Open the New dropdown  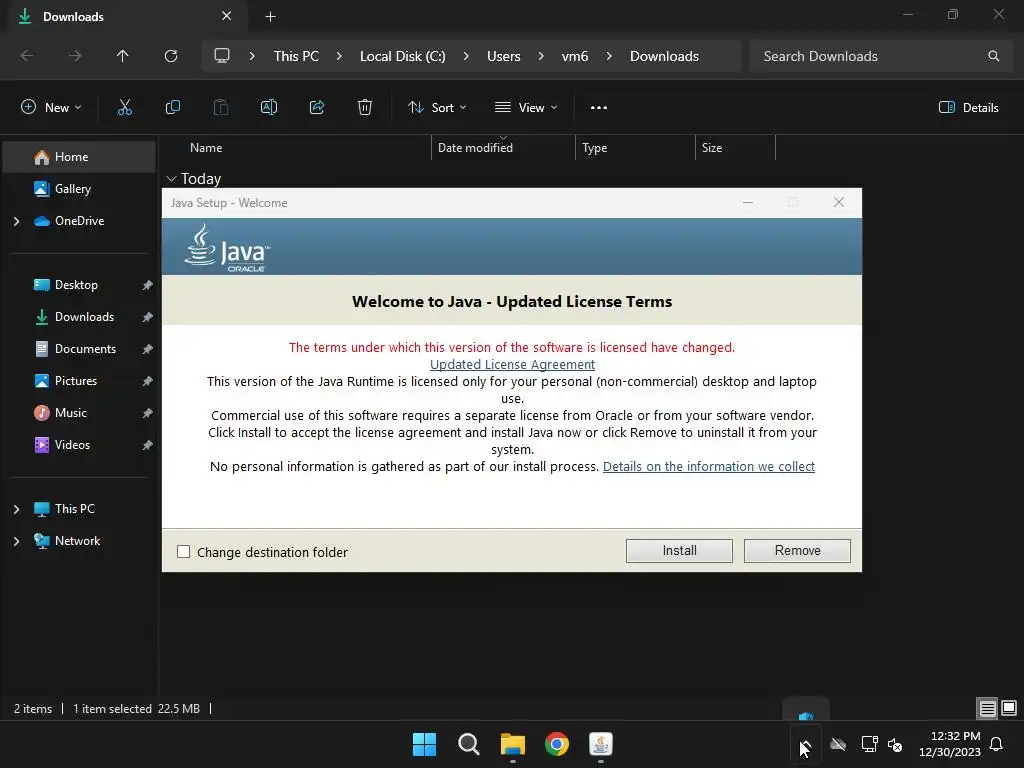click(52, 108)
